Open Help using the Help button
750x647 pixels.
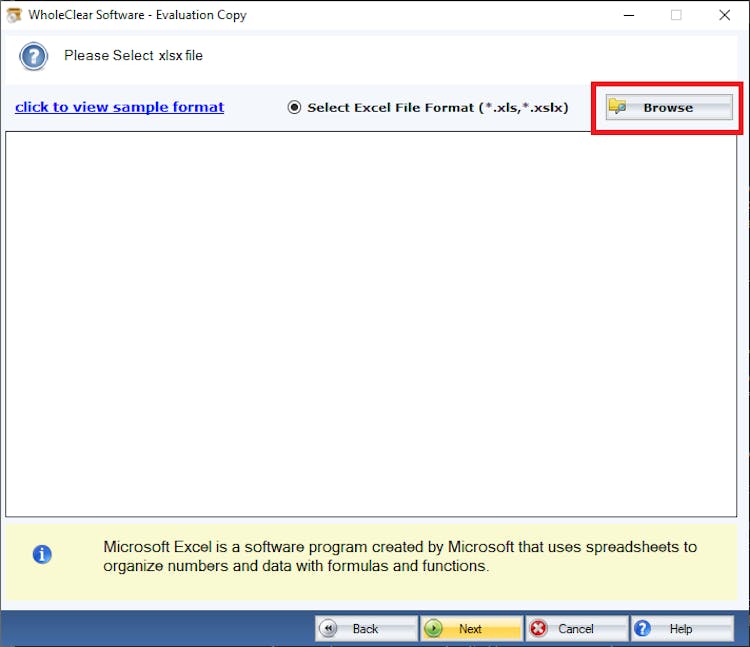tap(682, 629)
